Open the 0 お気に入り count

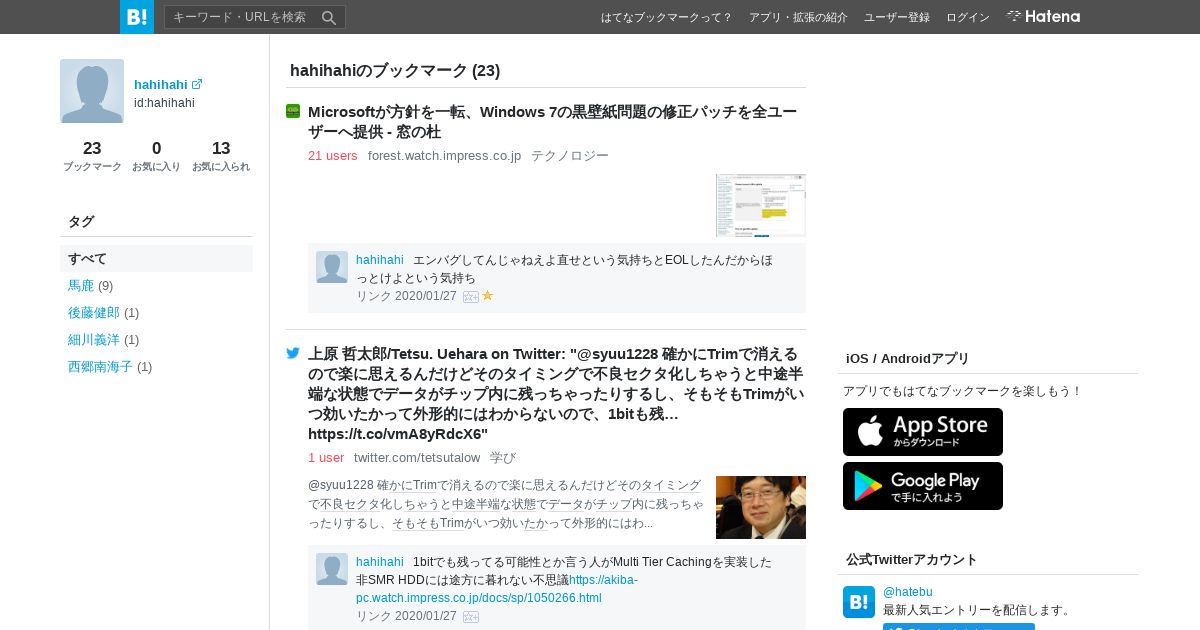pyautogui.click(x=157, y=156)
